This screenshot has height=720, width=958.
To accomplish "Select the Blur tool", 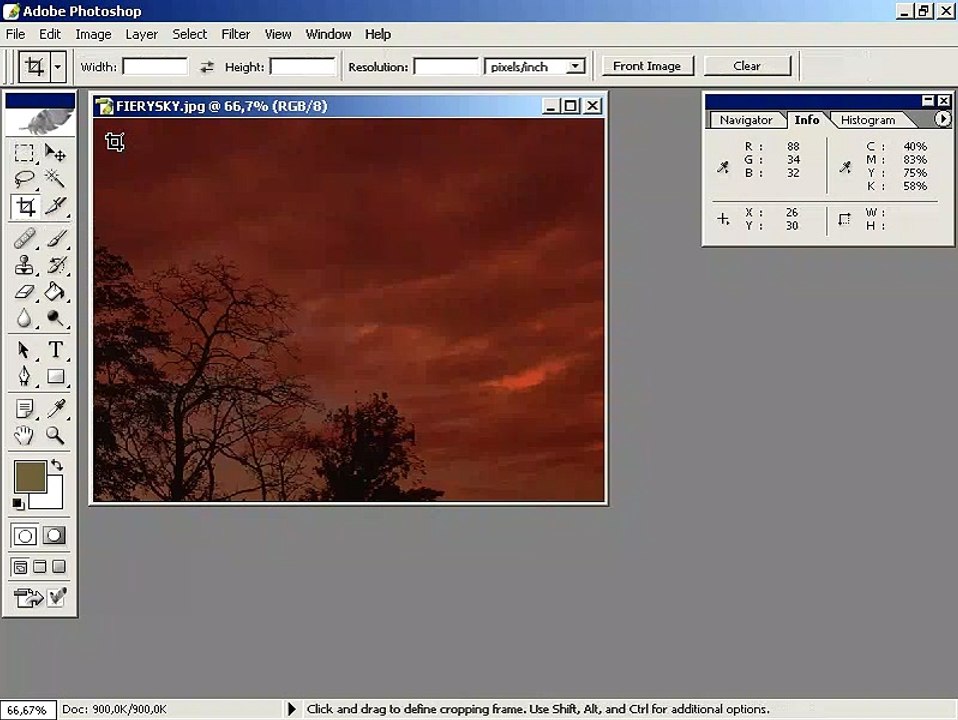I will (x=24, y=318).
